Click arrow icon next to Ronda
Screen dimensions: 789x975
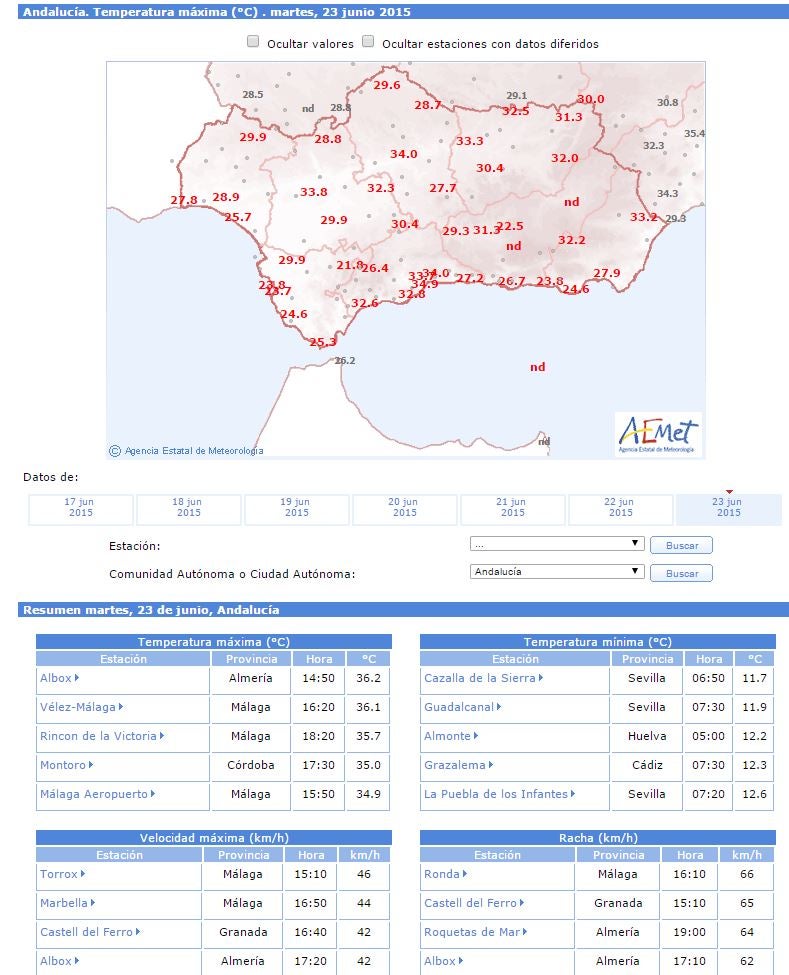click(466, 874)
